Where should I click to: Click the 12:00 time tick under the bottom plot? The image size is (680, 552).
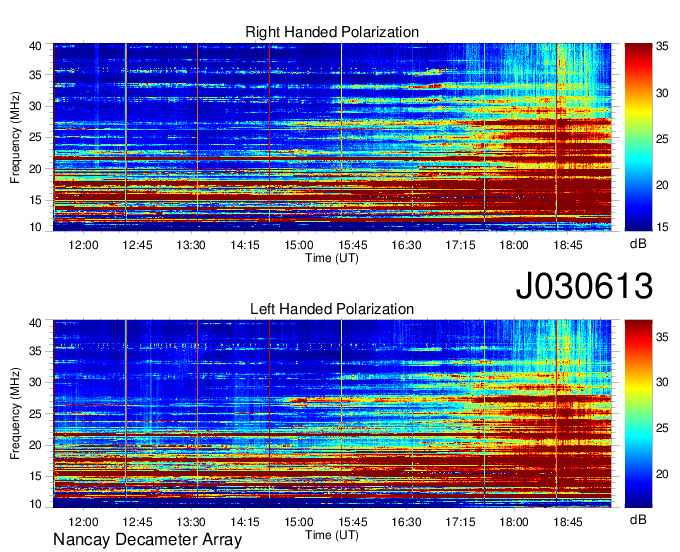[83, 522]
